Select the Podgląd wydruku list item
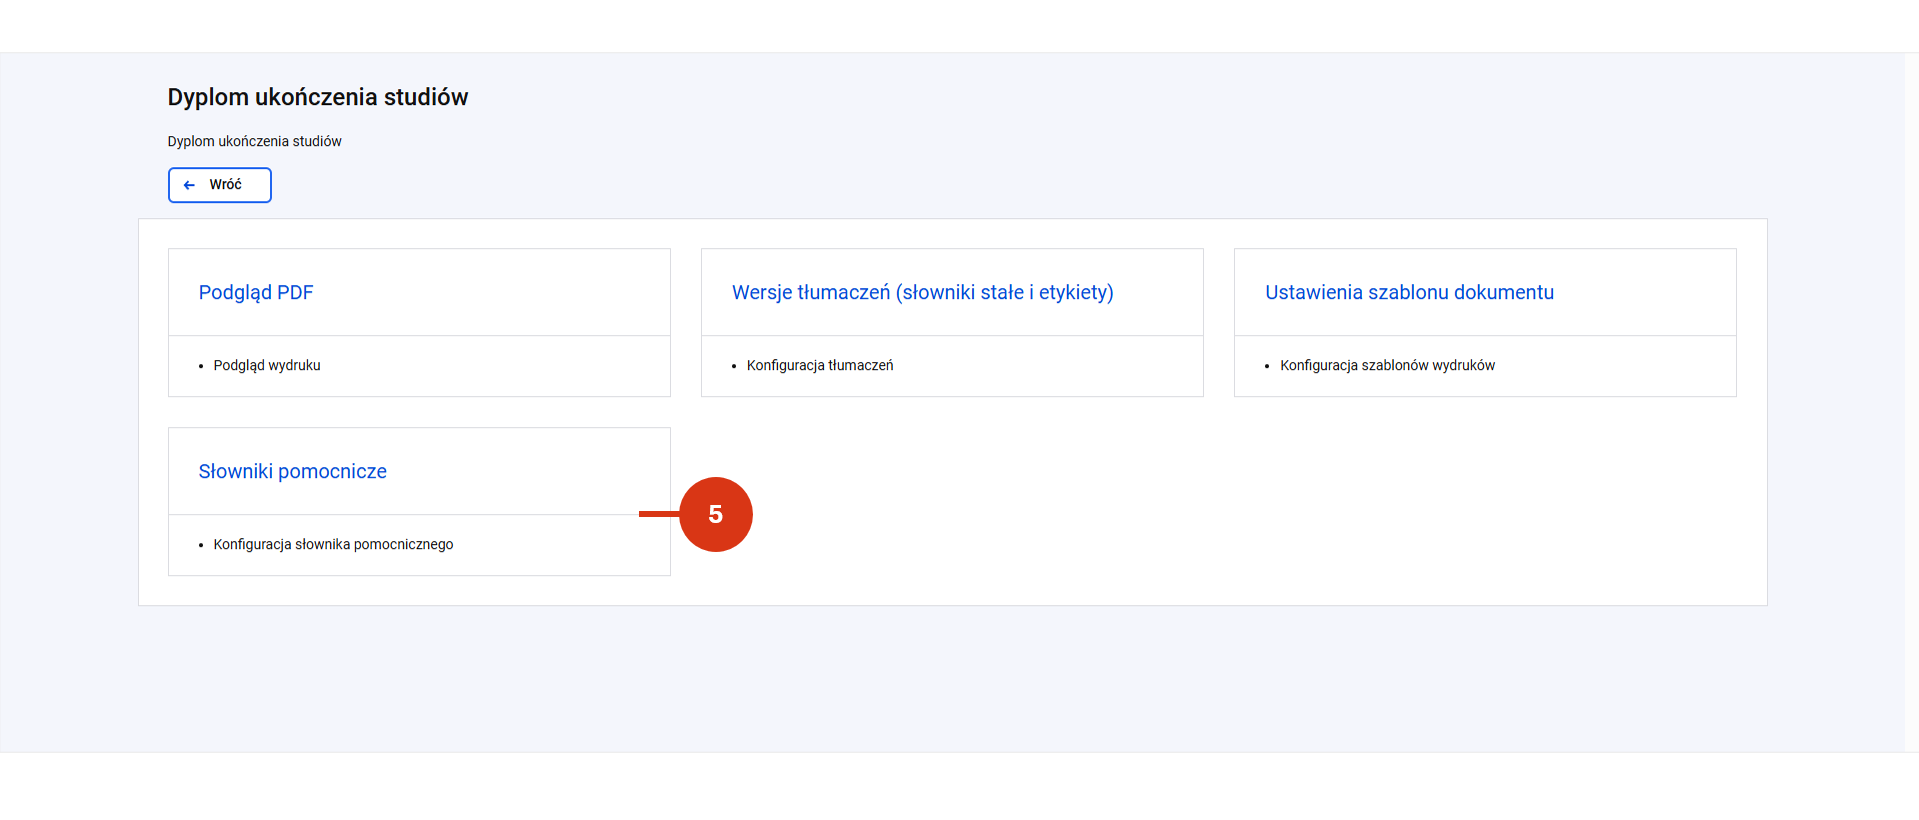Image resolution: width=1919 pixels, height=820 pixels. pos(267,365)
